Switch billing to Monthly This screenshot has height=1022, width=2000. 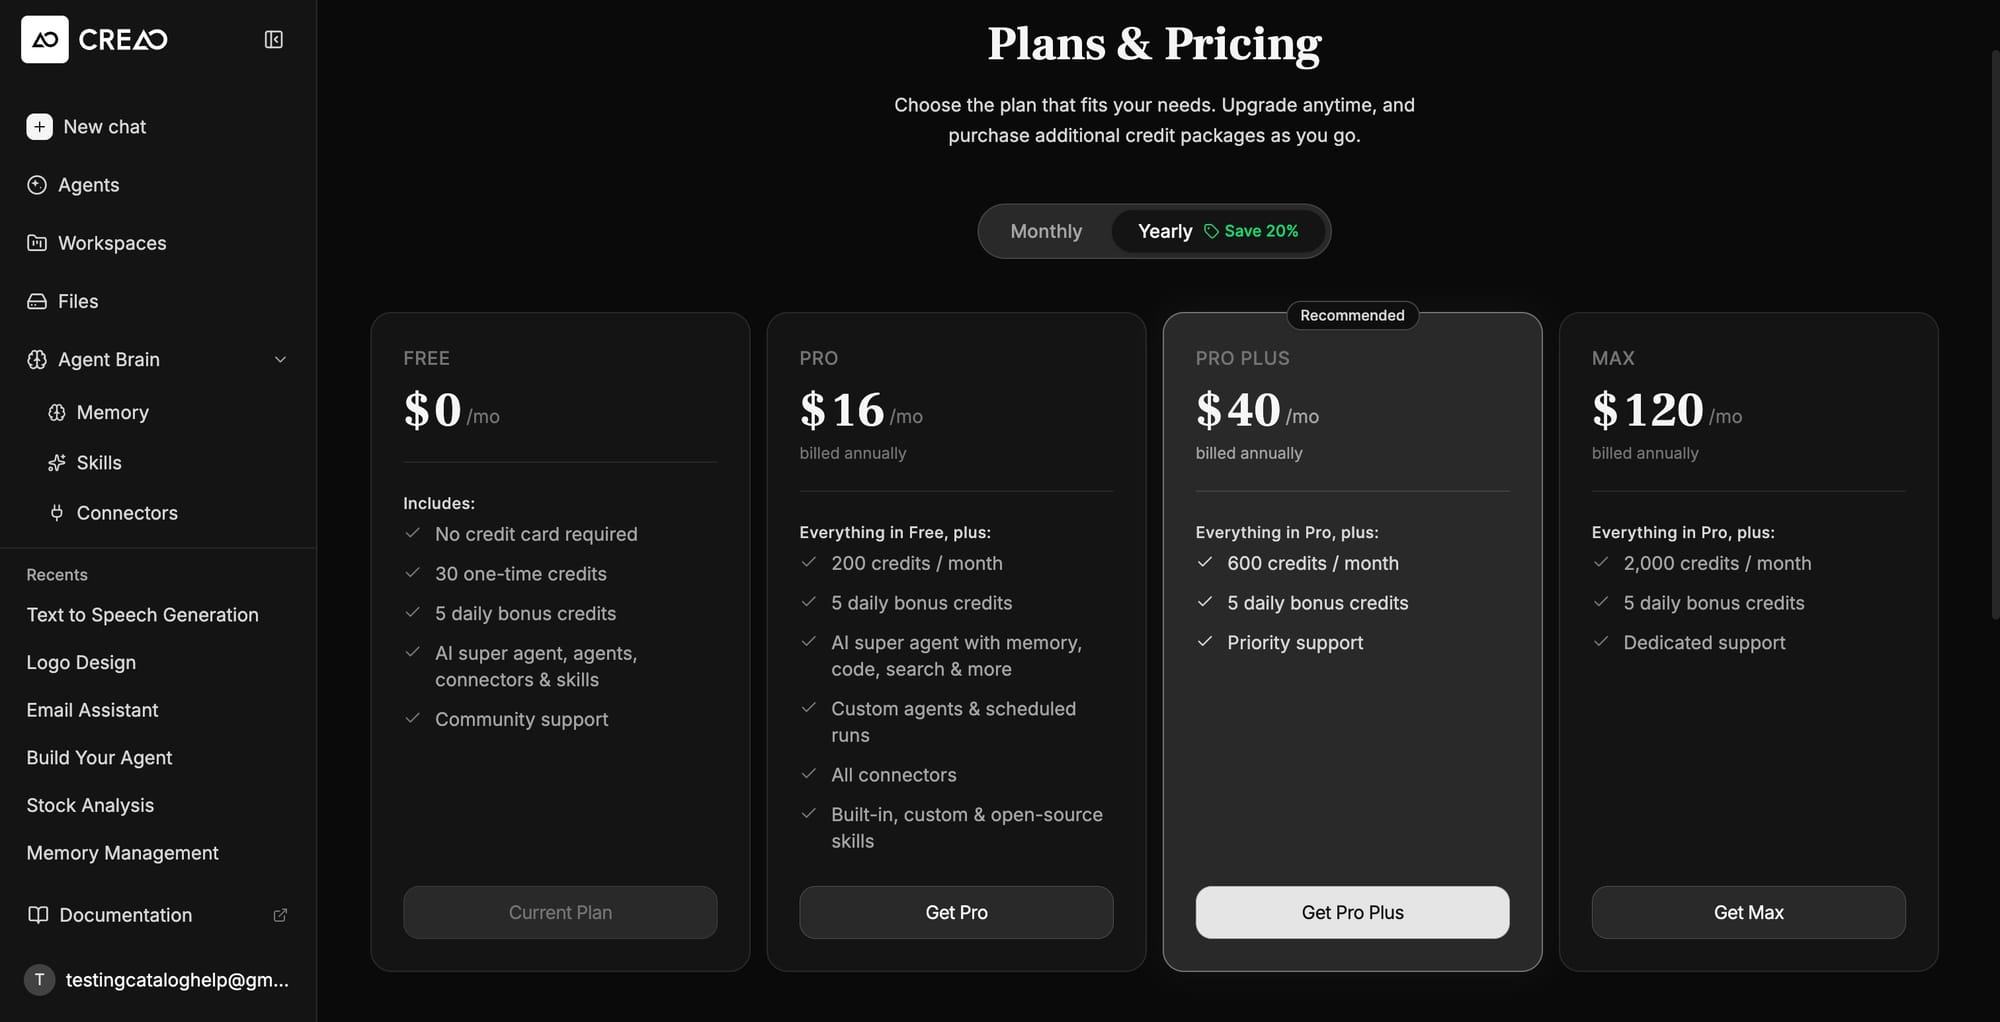point(1046,231)
